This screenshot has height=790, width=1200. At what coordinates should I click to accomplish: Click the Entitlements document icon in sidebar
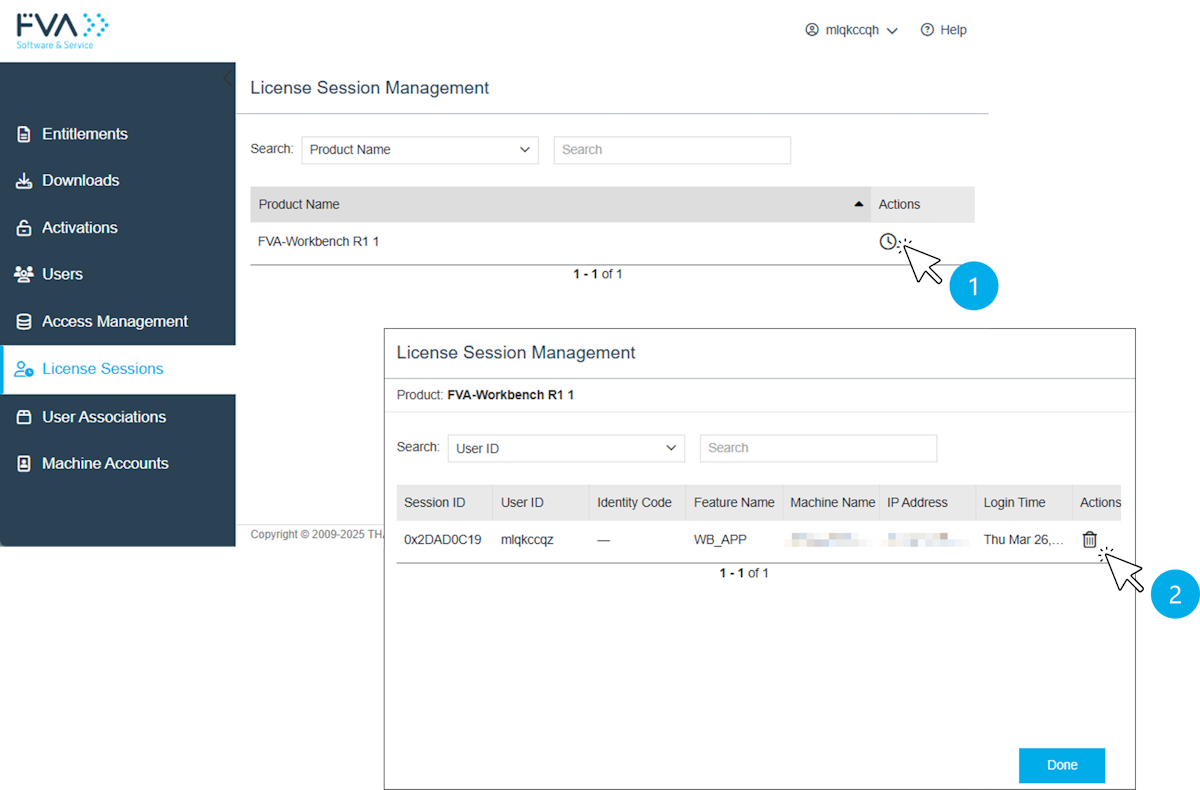(x=24, y=134)
